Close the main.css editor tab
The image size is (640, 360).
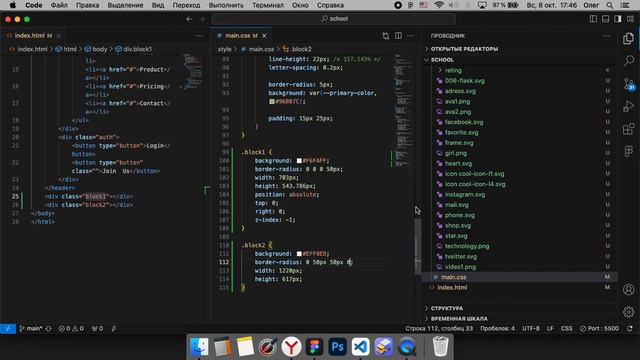point(264,36)
